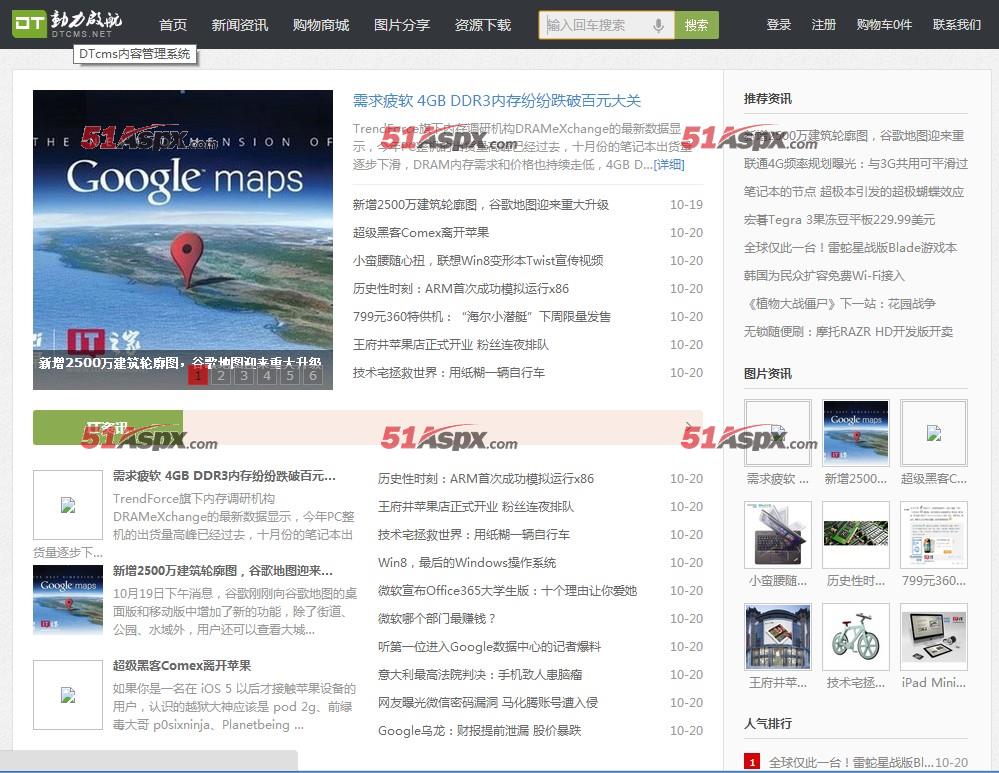Open 宏碁Tegra 3果冻豆平板 recommended article
Screen dimensions: 999x773
[839, 220]
